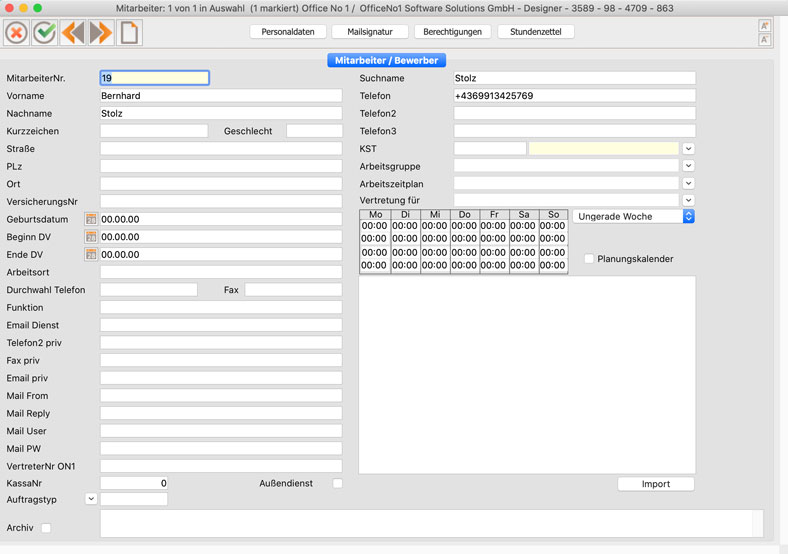Click the Mail From input field
The height and width of the screenshot is (554, 788).
click(221, 395)
